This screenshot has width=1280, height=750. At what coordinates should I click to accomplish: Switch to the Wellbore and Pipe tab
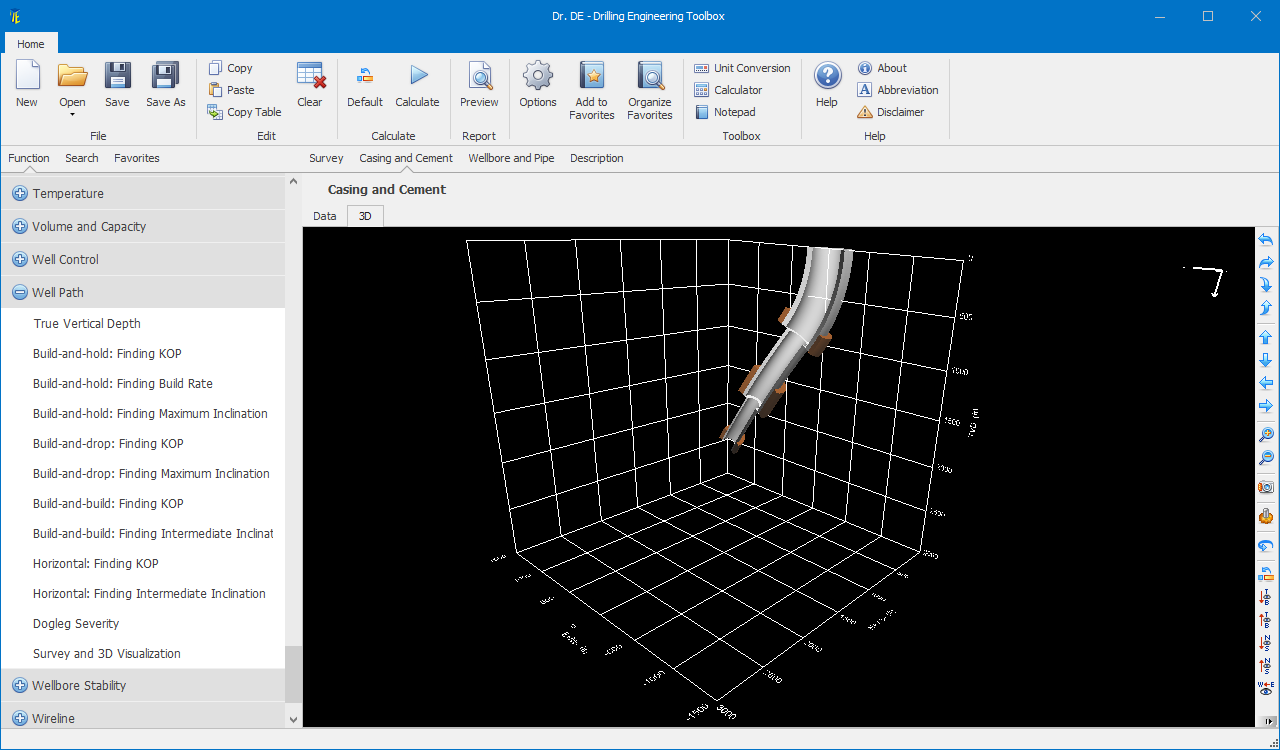pyautogui.click(x=511, y=158)
